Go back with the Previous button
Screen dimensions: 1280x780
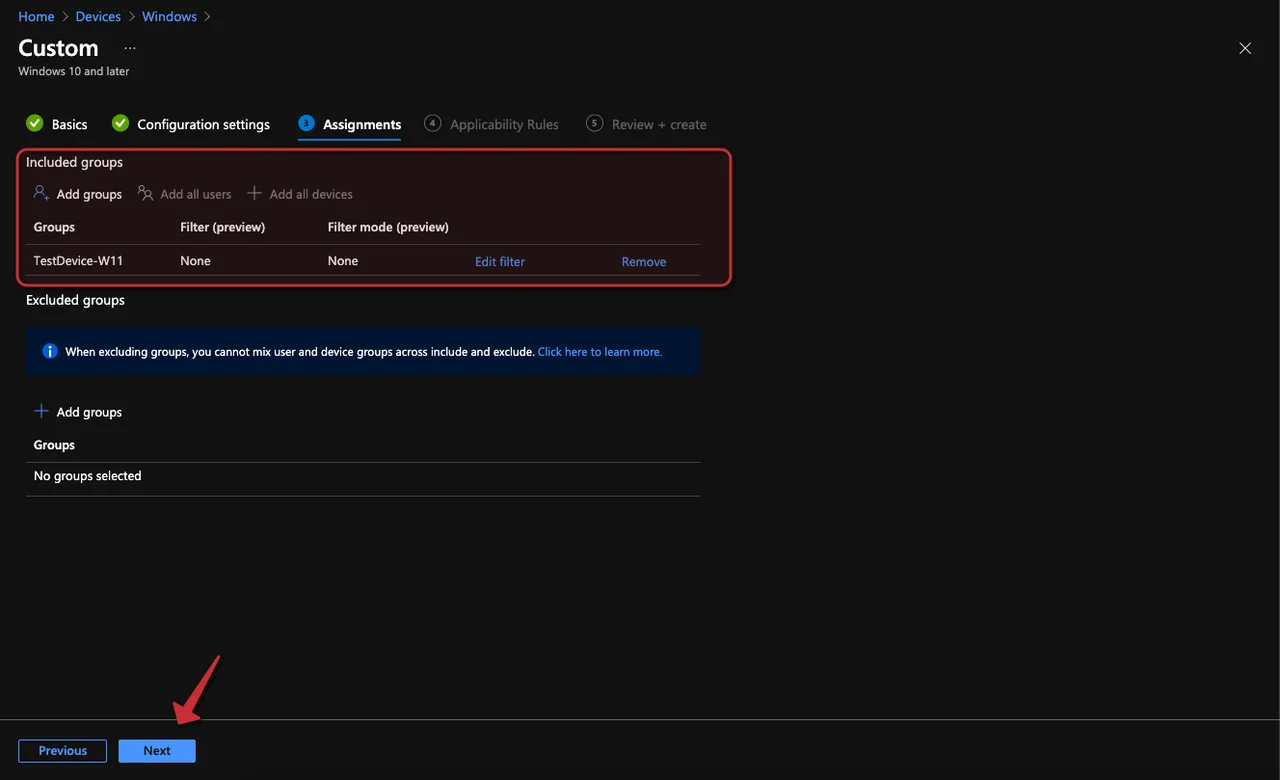[63, 751]
